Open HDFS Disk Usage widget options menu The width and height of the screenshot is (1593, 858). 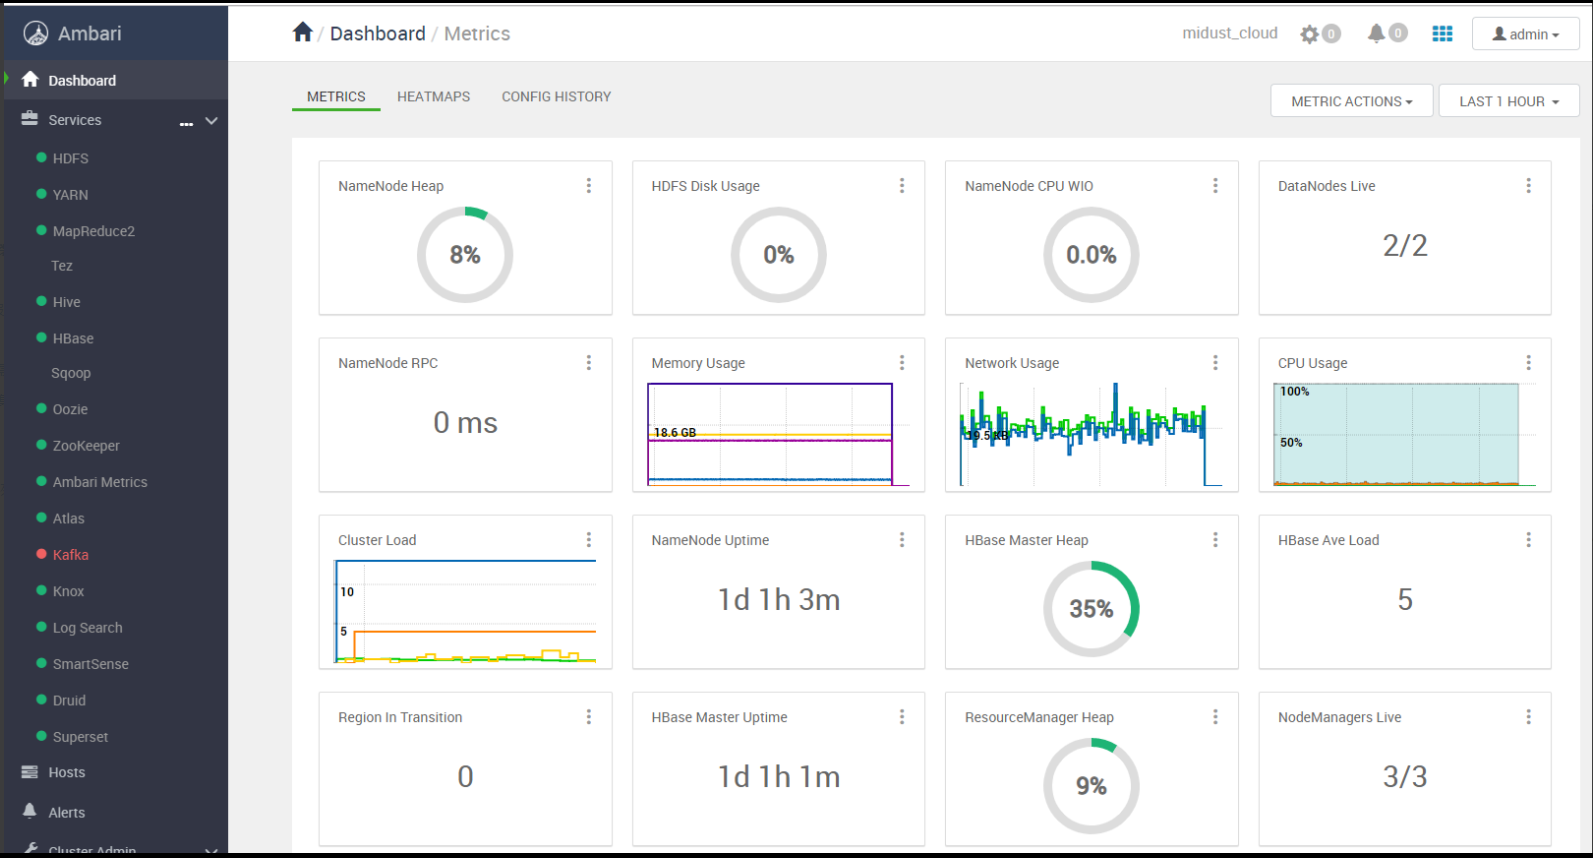pos(902,186)
